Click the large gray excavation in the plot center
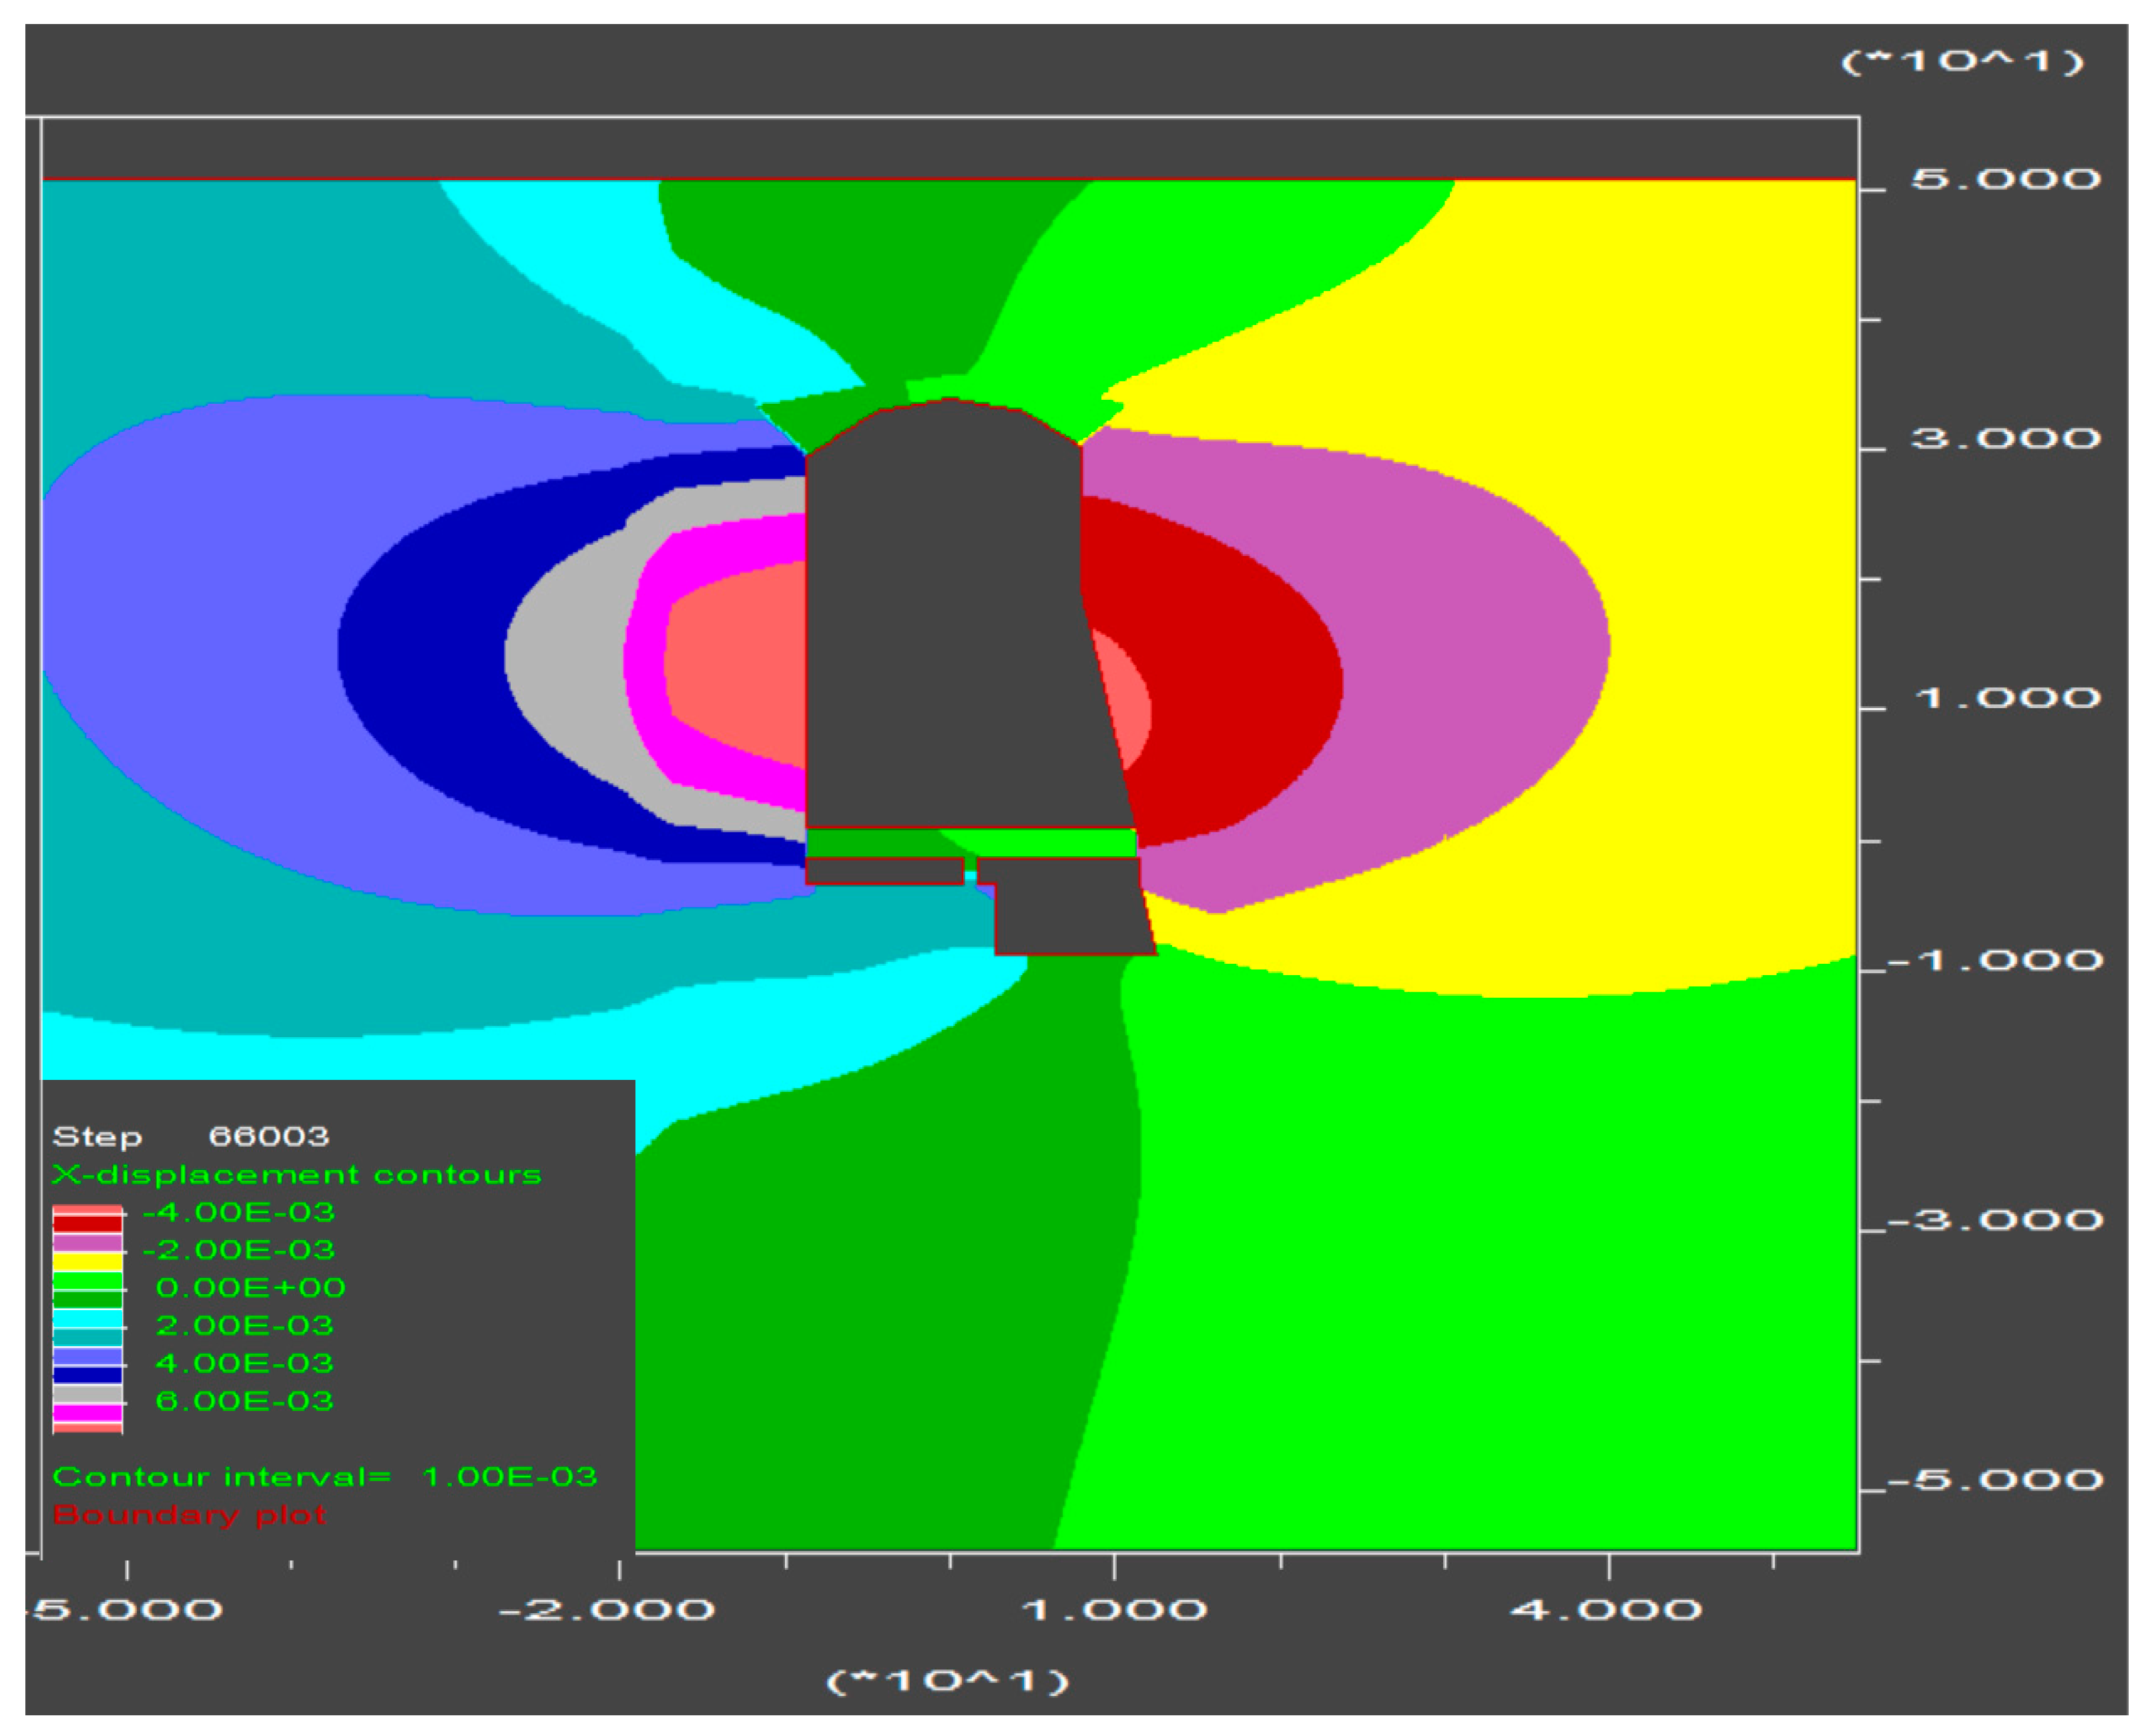Viewport: 2156px width, 1736px height. tap(950, 640)
